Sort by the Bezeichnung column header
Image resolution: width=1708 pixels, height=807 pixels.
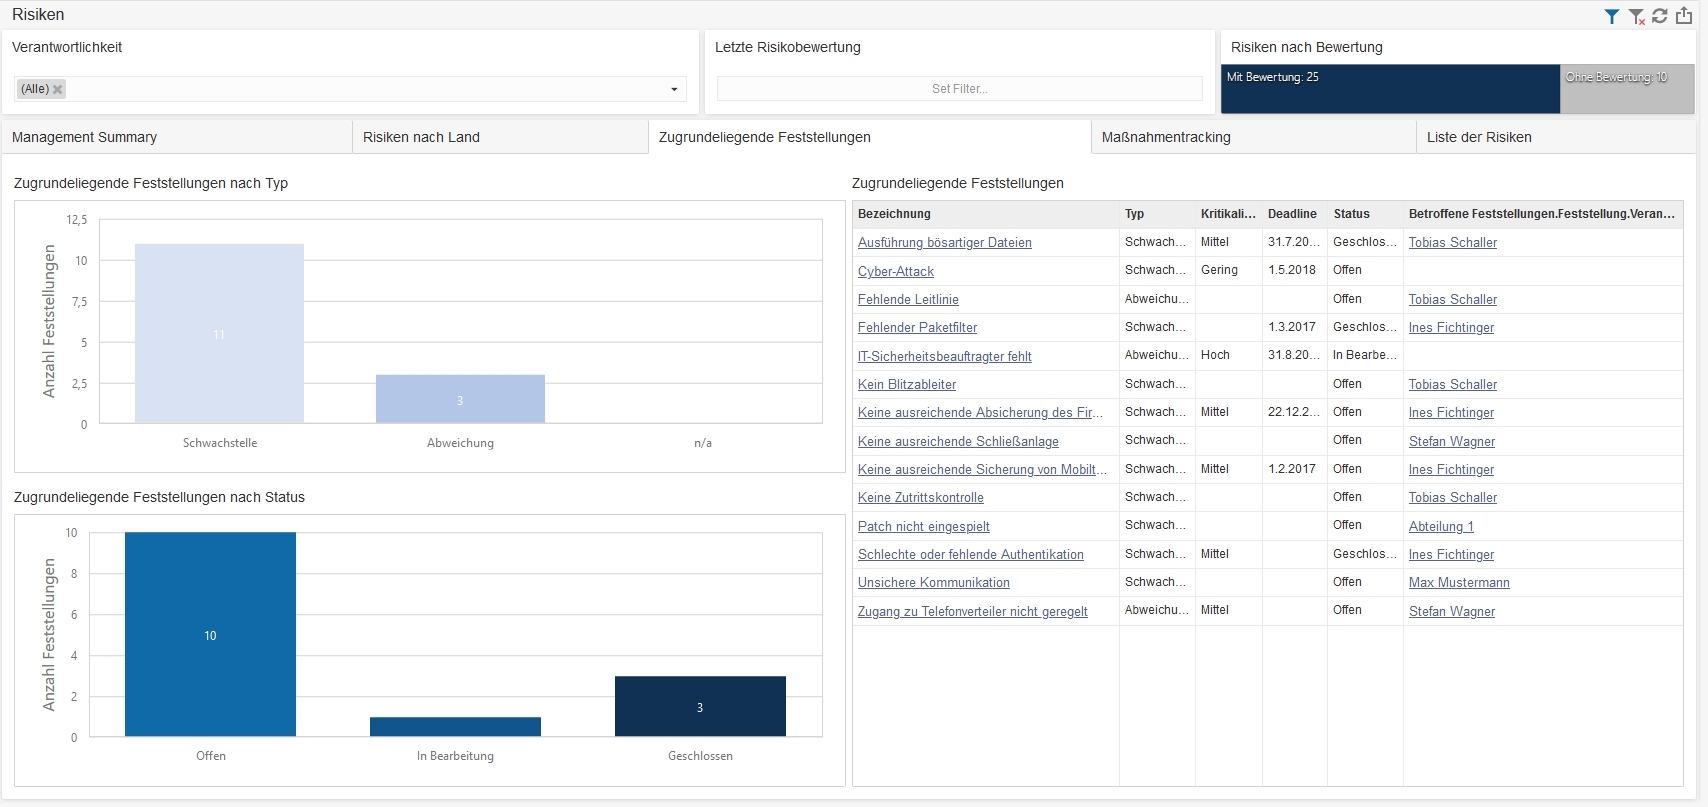894,214
